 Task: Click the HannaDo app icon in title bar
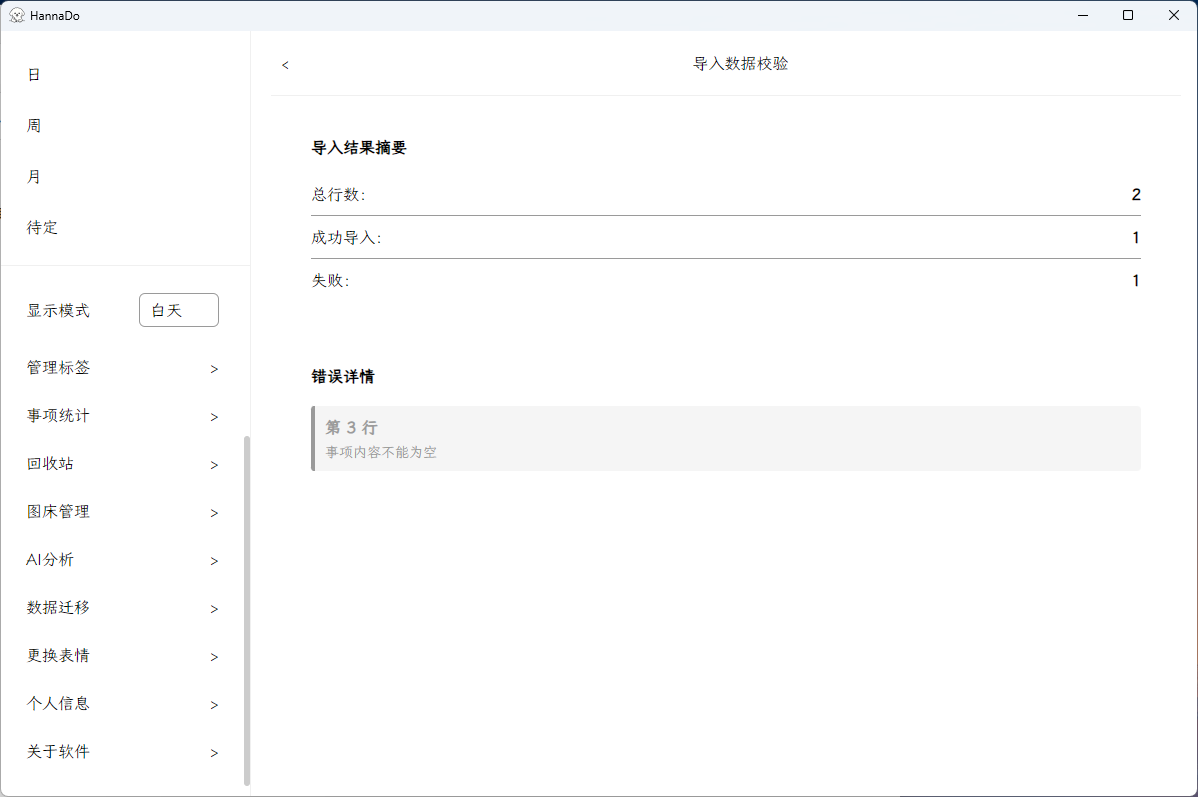tap(16, 15)
